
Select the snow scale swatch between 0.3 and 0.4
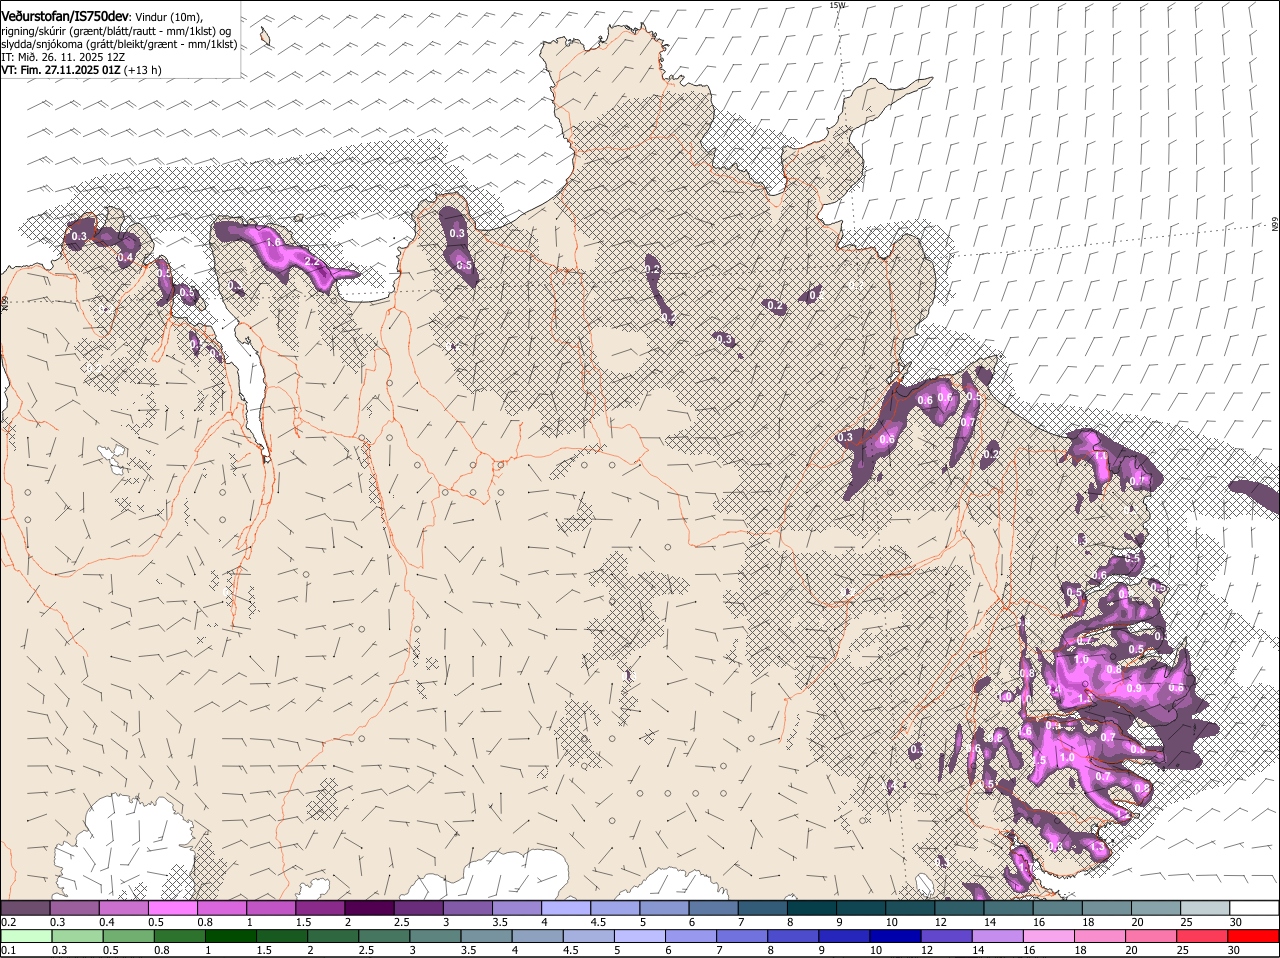click(x=75, y=908)
